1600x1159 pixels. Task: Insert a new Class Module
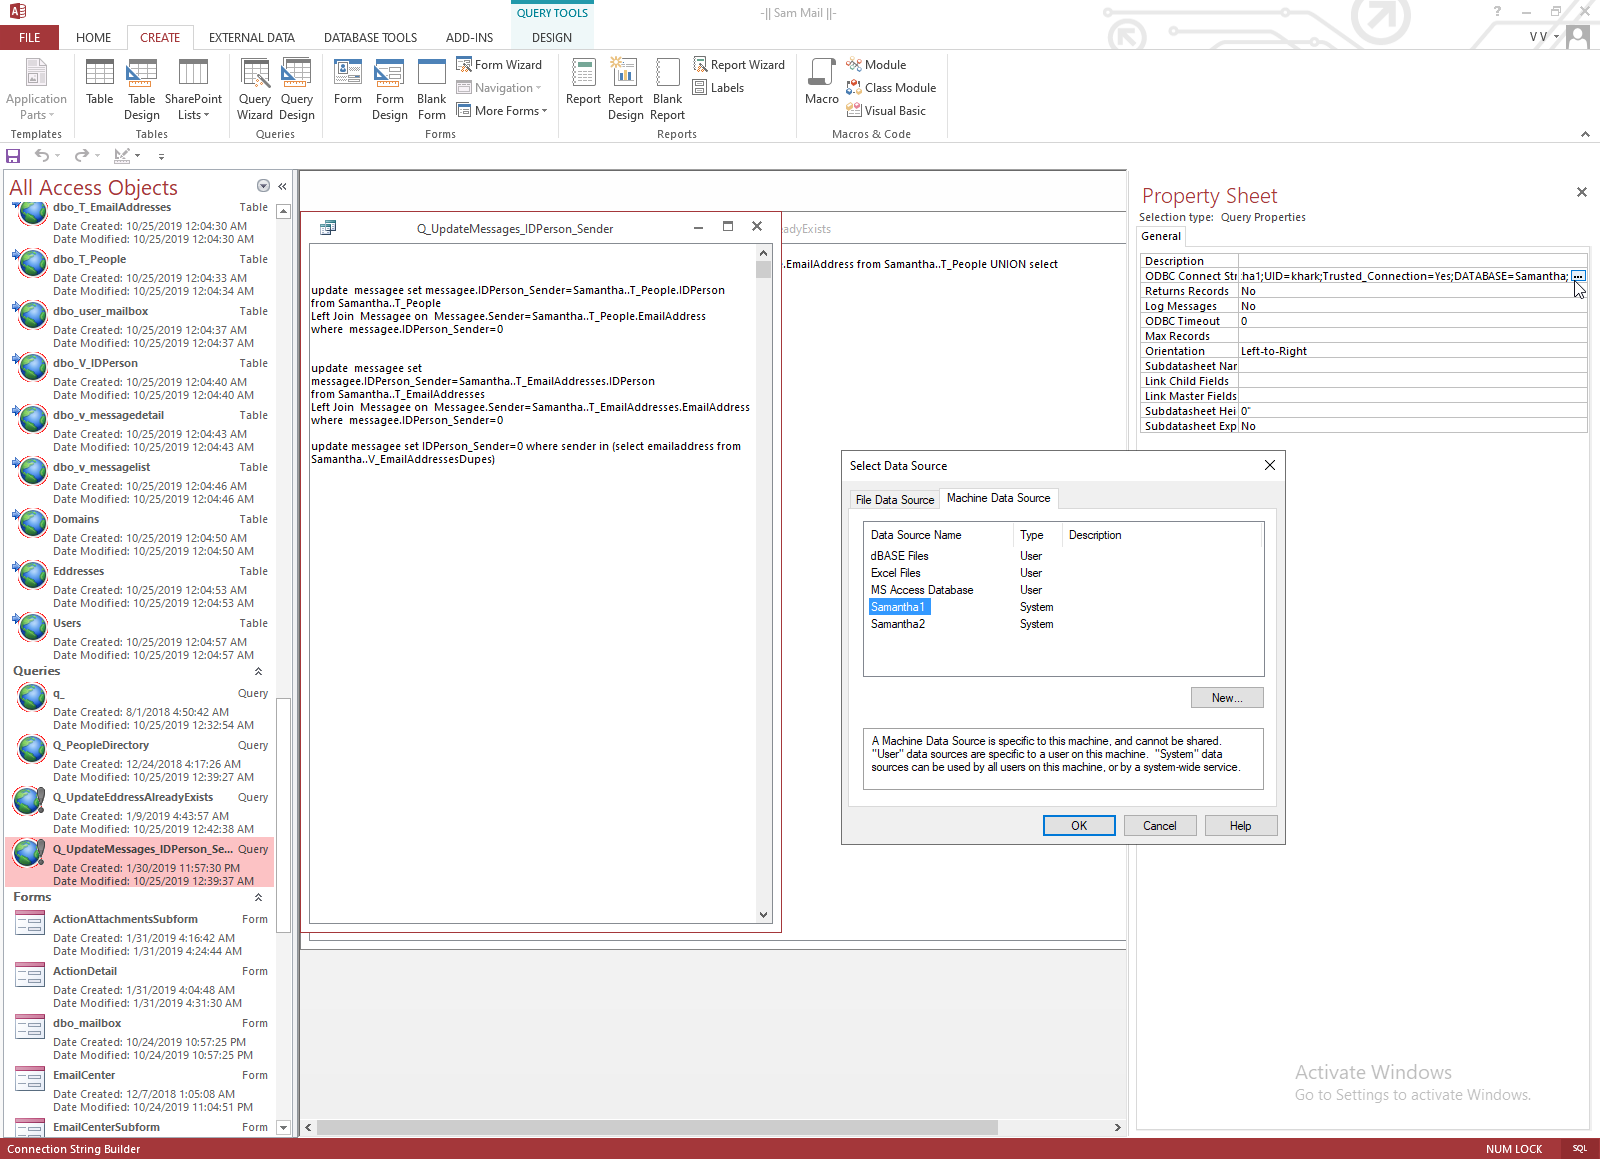891,88
